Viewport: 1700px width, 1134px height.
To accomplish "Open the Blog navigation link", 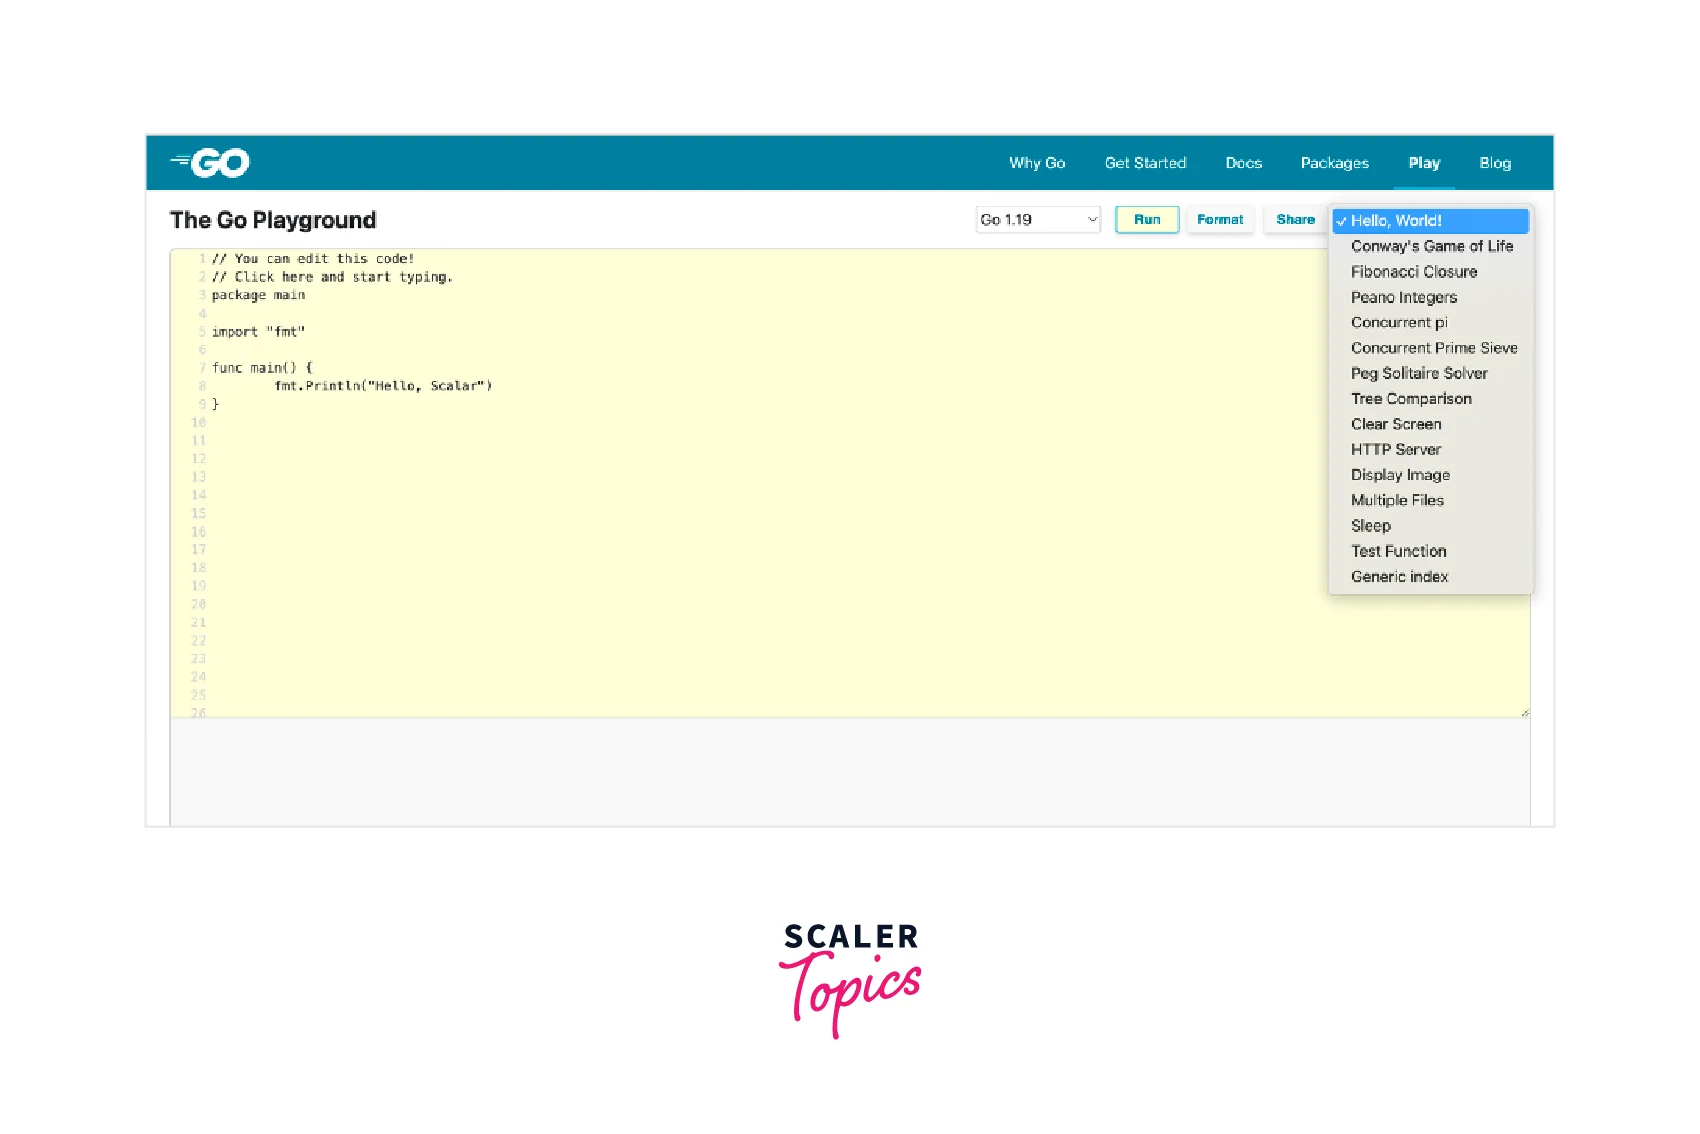I will coord(1495,163).
